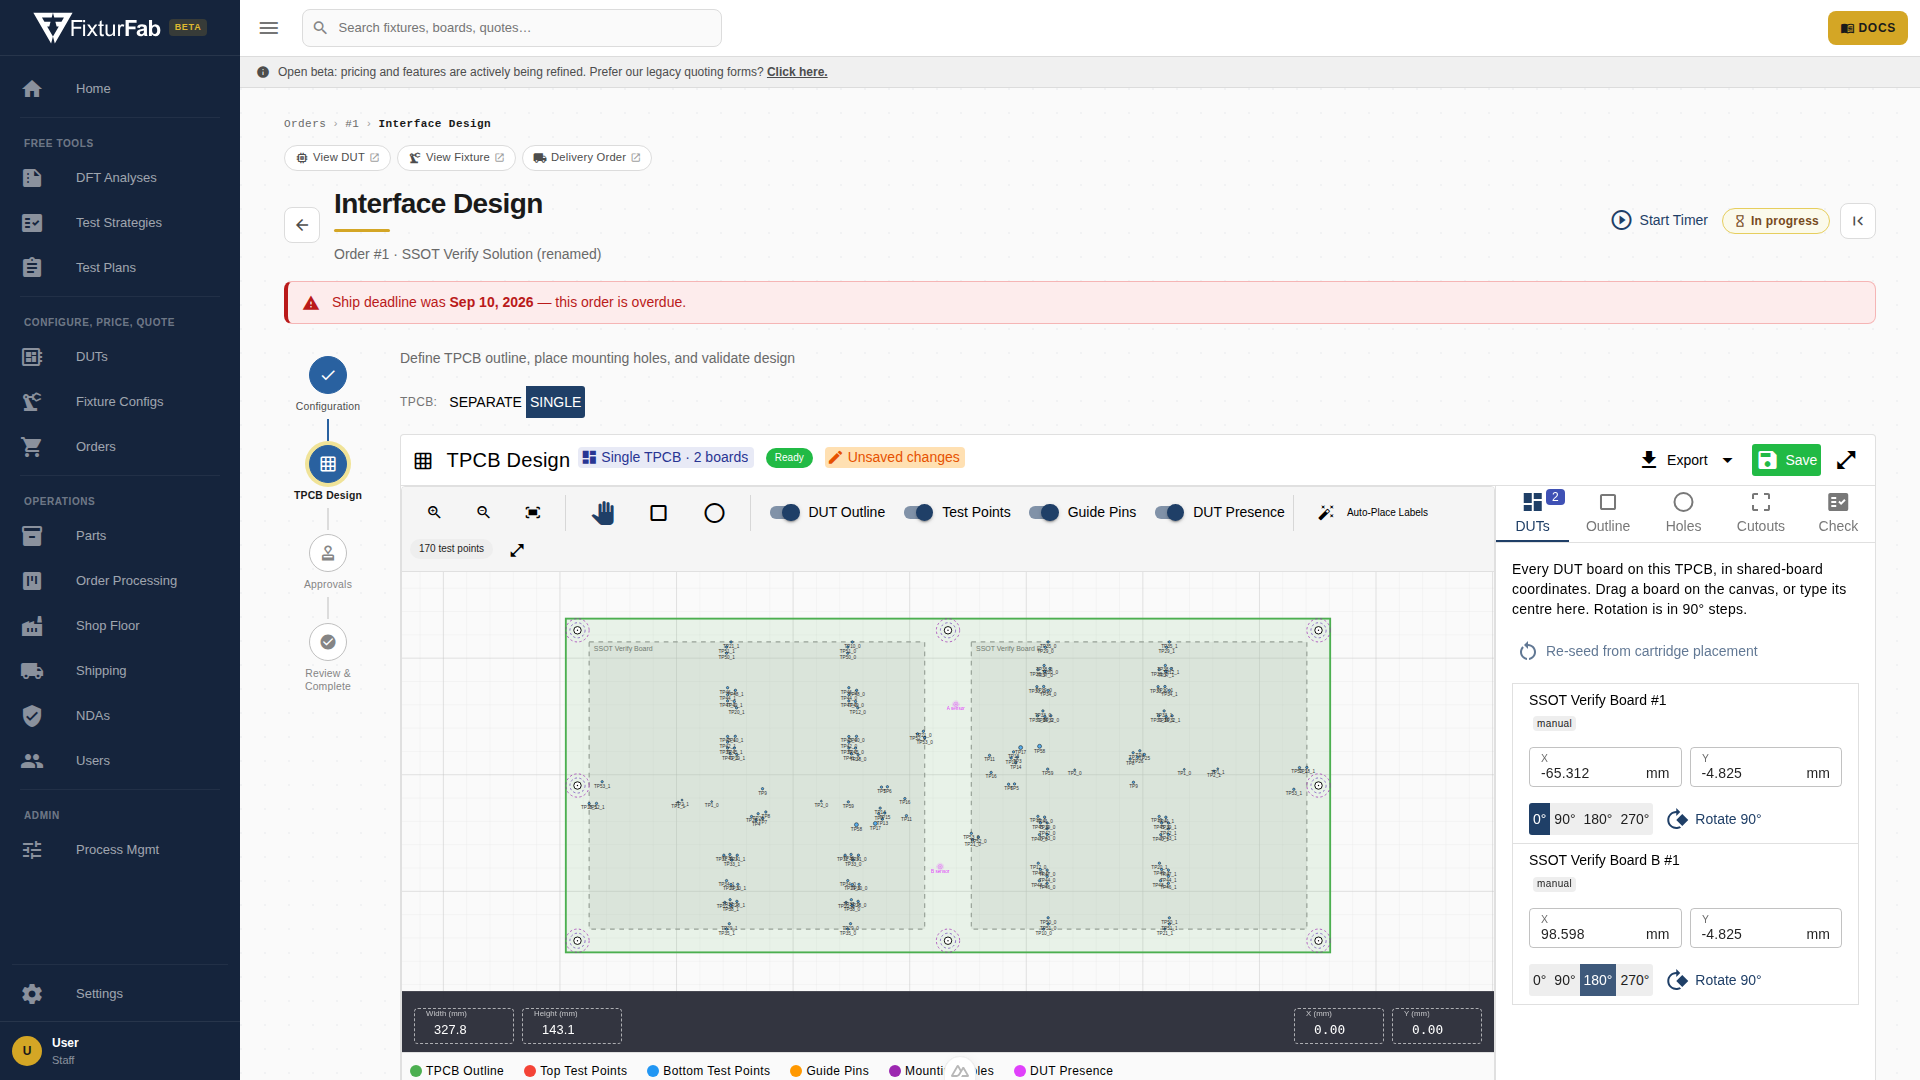1920x1080 pixels.
Task: Open Fixture Configs in the sidebar
Action: pyautogui.click(x=120, y=402)
